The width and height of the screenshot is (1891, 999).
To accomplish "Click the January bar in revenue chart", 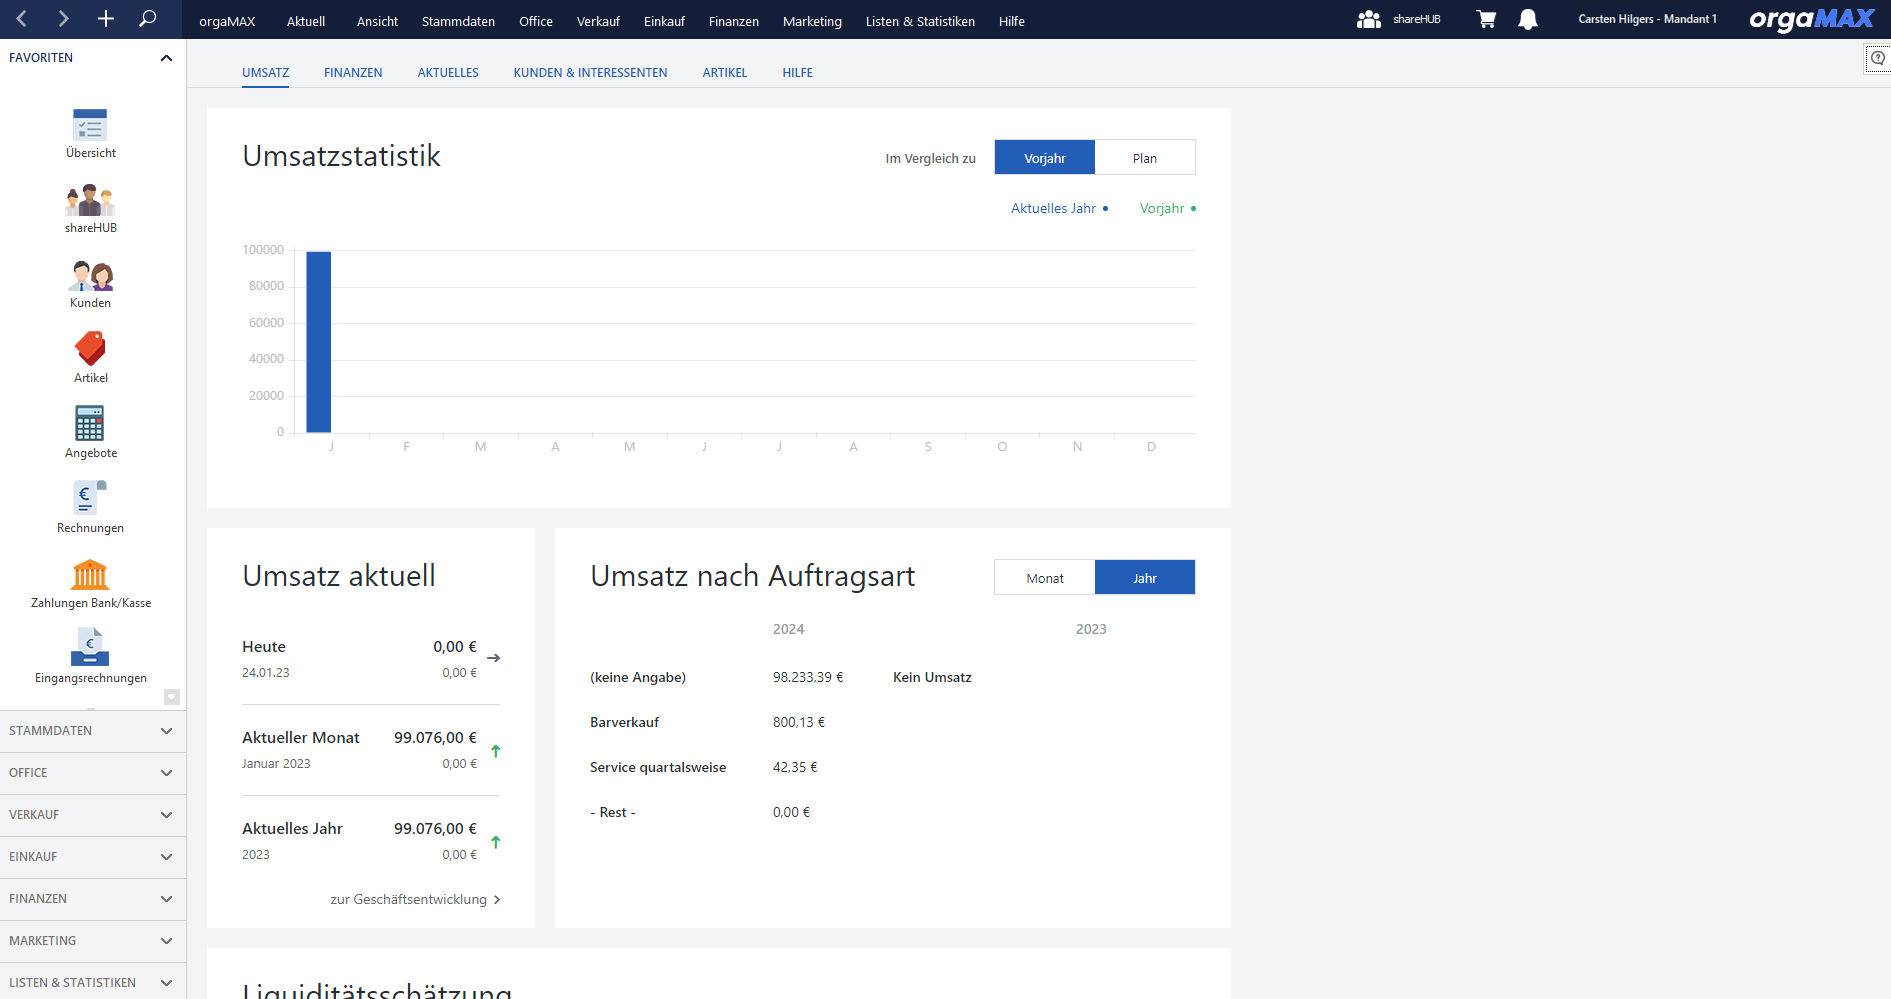I will [319, 342].
